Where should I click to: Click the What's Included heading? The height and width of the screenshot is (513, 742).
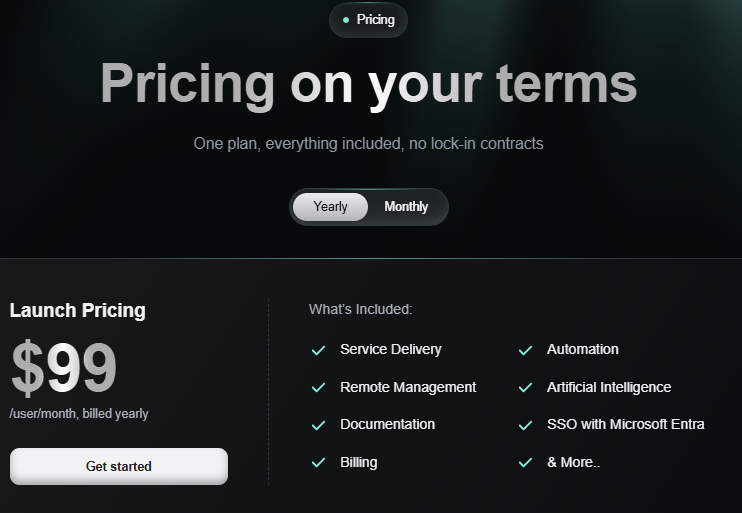click(x=360, y=310)
